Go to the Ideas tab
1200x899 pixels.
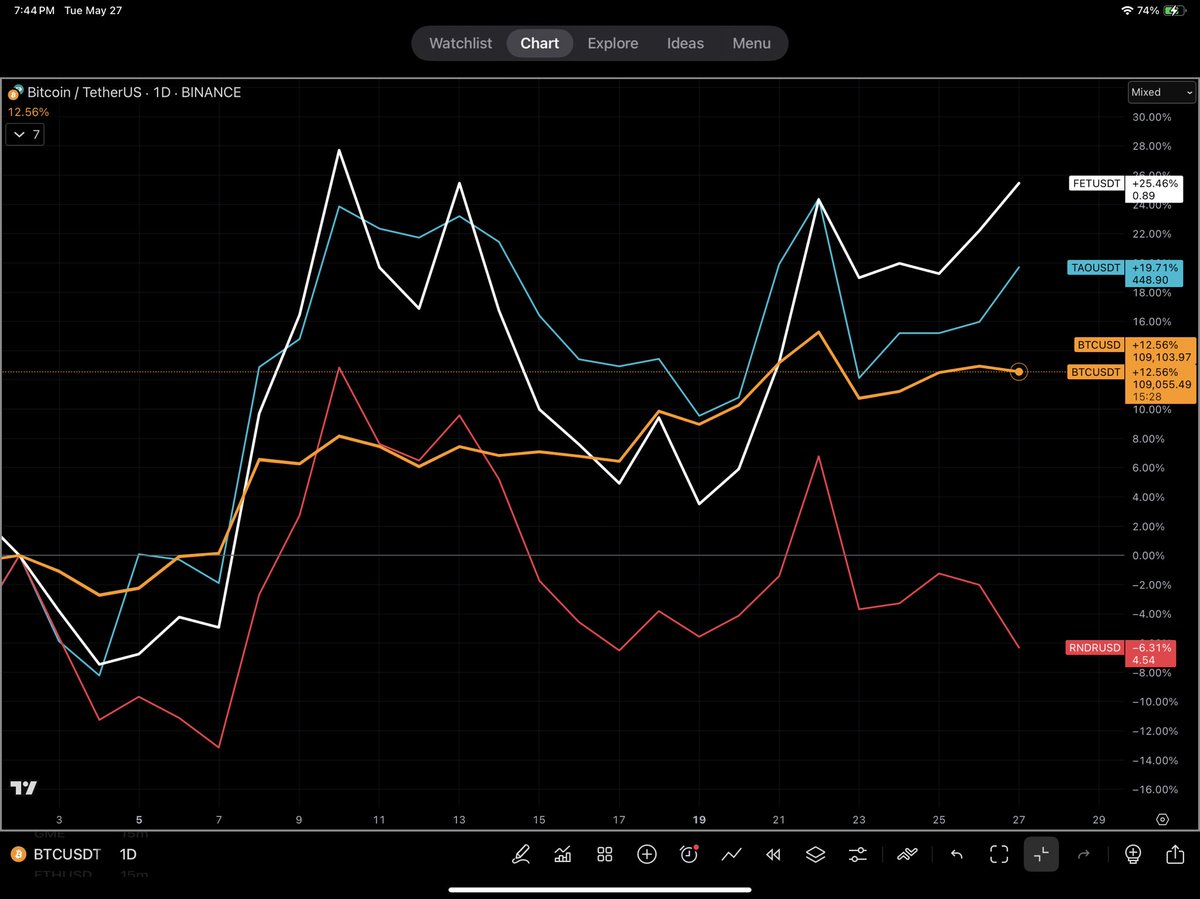pos(686,44)
